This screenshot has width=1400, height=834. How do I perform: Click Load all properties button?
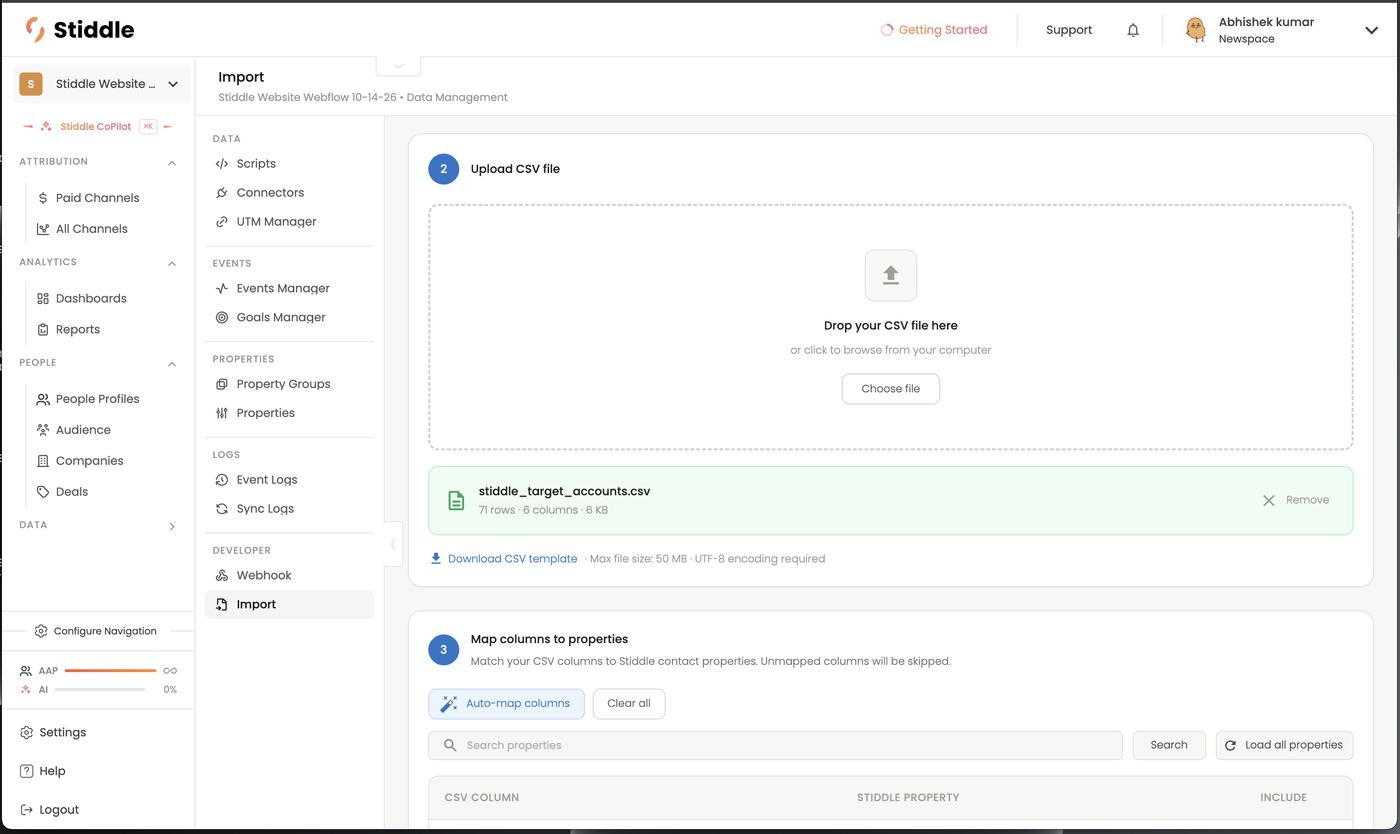pyautogui.click(x=1284, y=745)
